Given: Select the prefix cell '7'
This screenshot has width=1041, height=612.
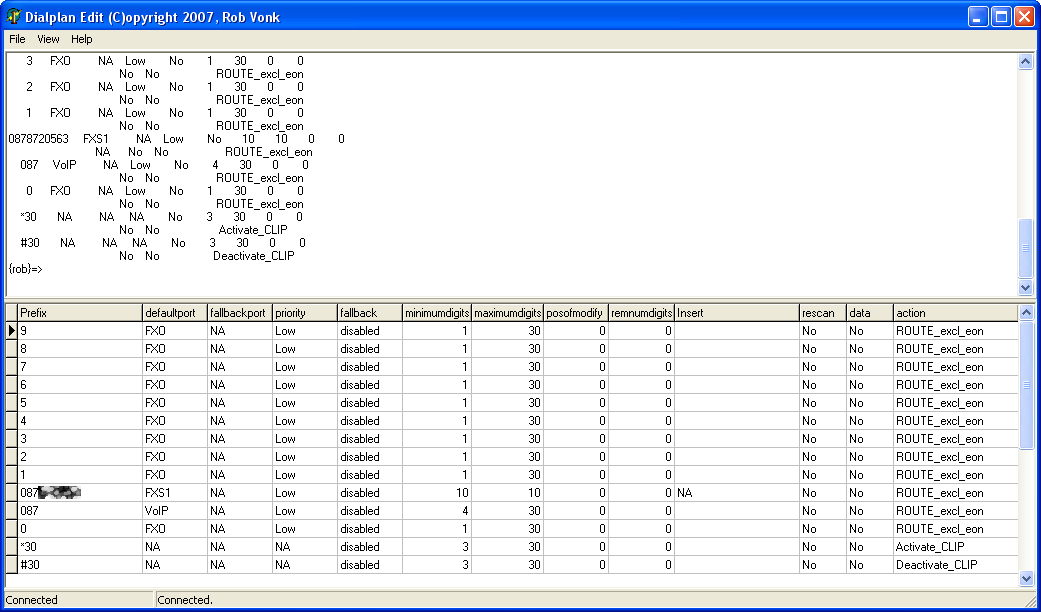Looking at the screenshot, I should pyautogui.click(x=80, y=366).
